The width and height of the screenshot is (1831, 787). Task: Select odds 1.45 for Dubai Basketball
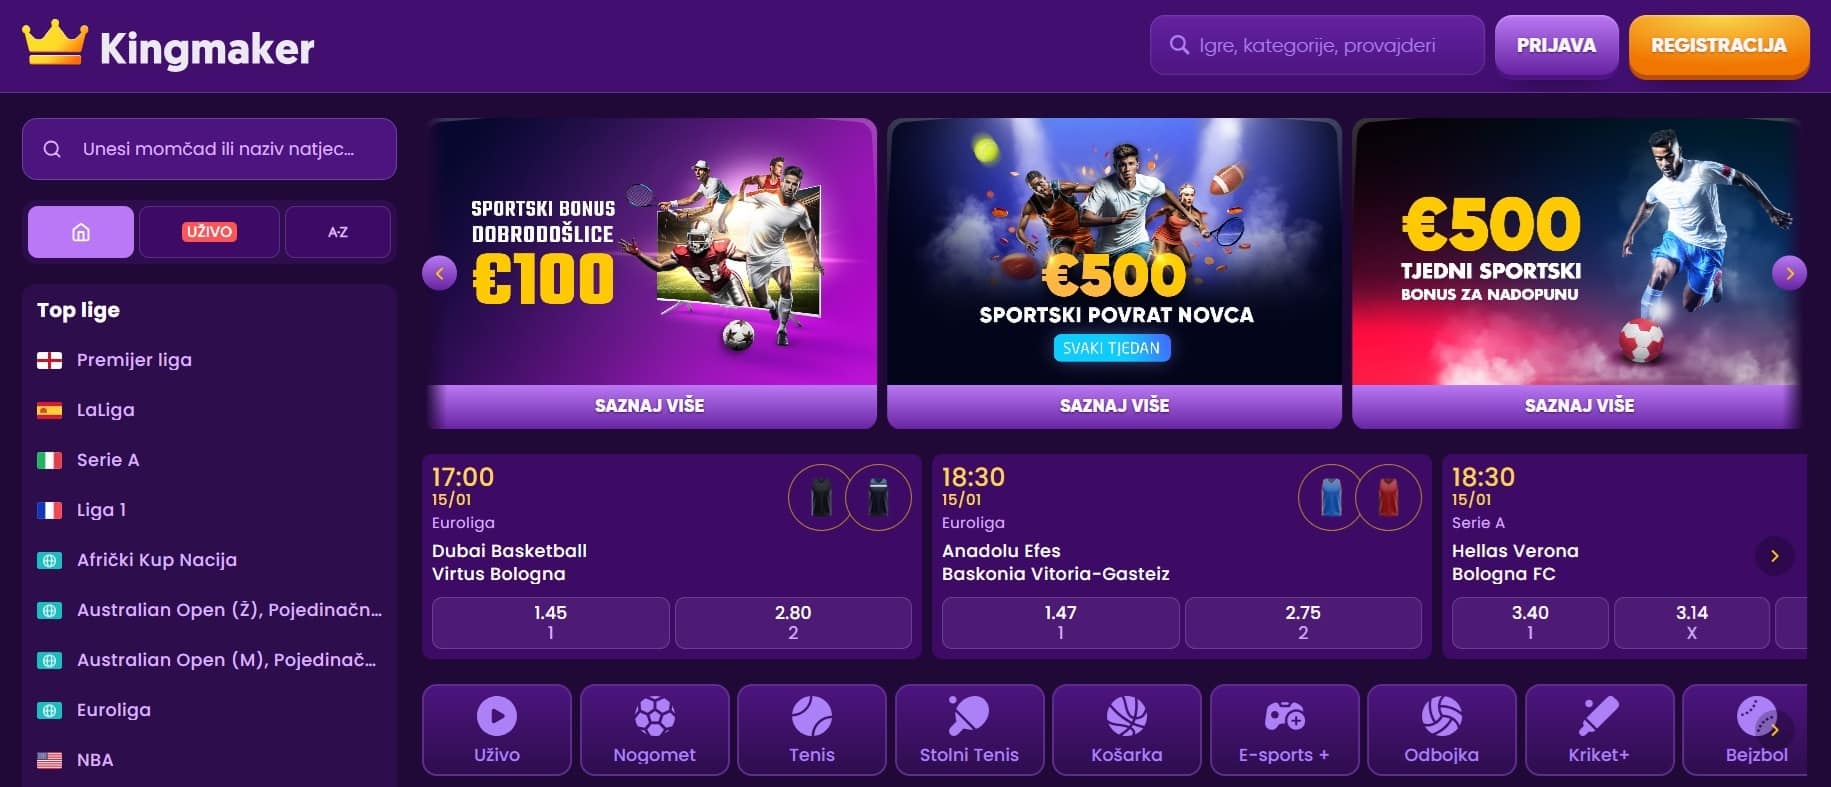pyautogui.click(x=550, y=622)
